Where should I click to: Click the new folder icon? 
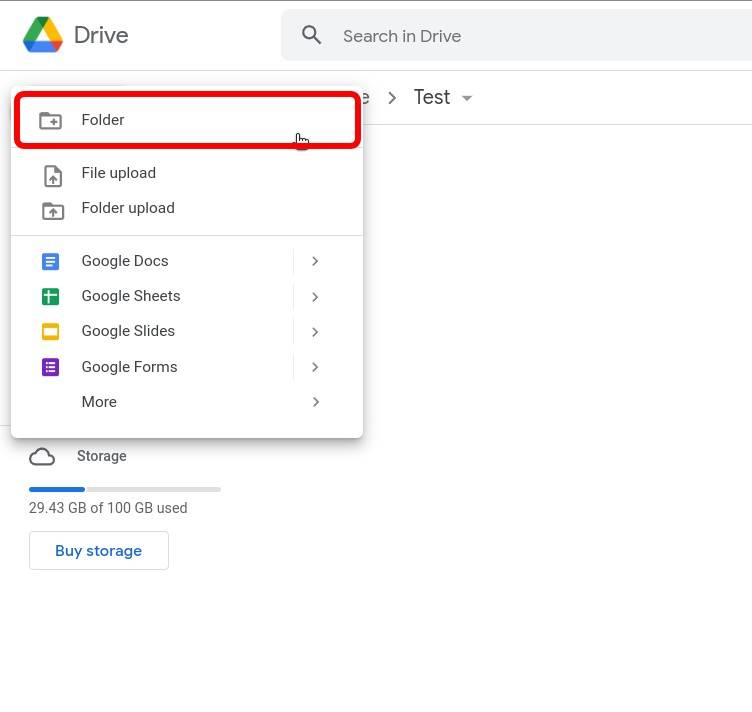point(50,120)
